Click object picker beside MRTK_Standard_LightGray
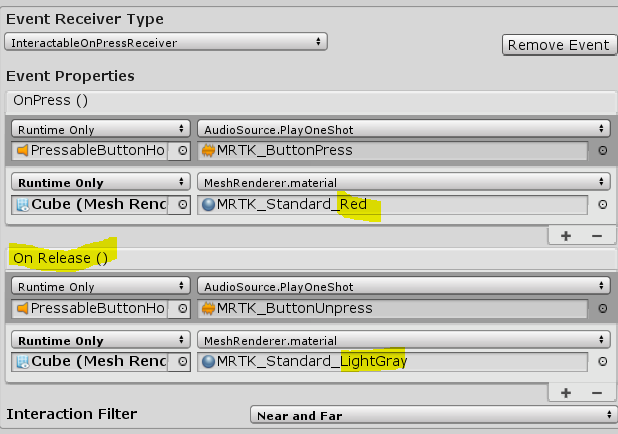This screenshot has width=618, height=434. [602, 362]
